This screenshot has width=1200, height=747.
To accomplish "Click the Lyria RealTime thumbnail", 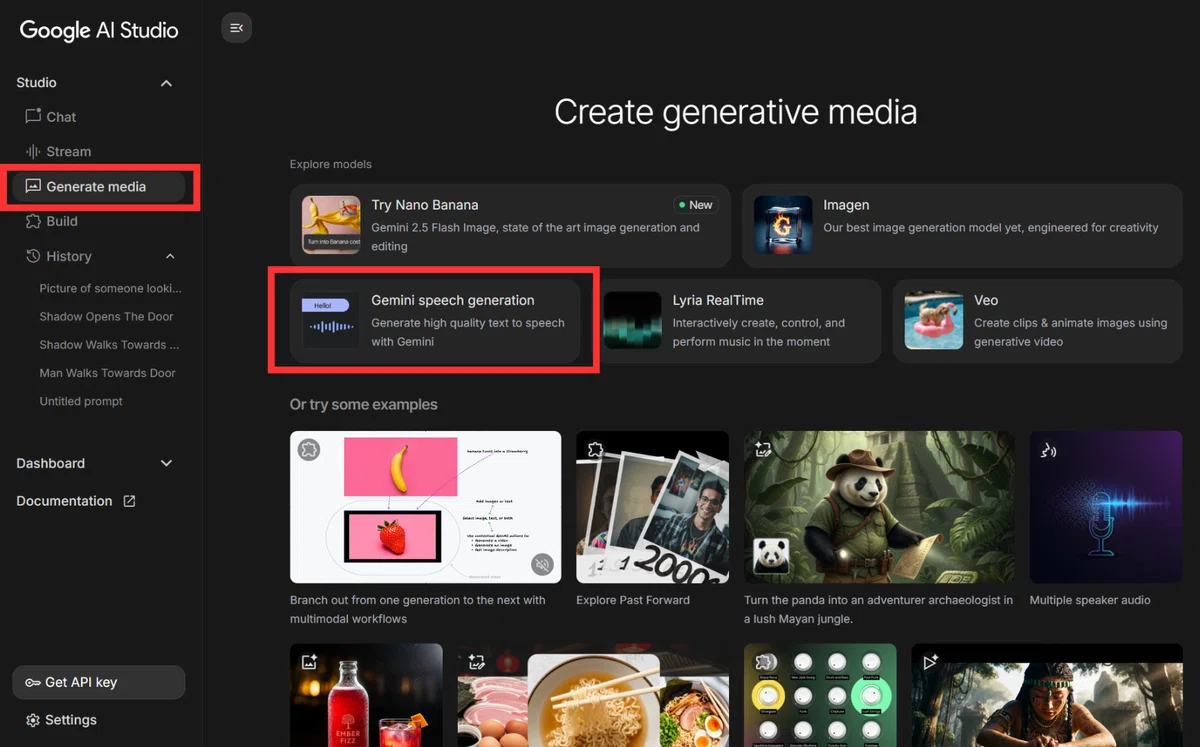I will [x=632, y=320].
